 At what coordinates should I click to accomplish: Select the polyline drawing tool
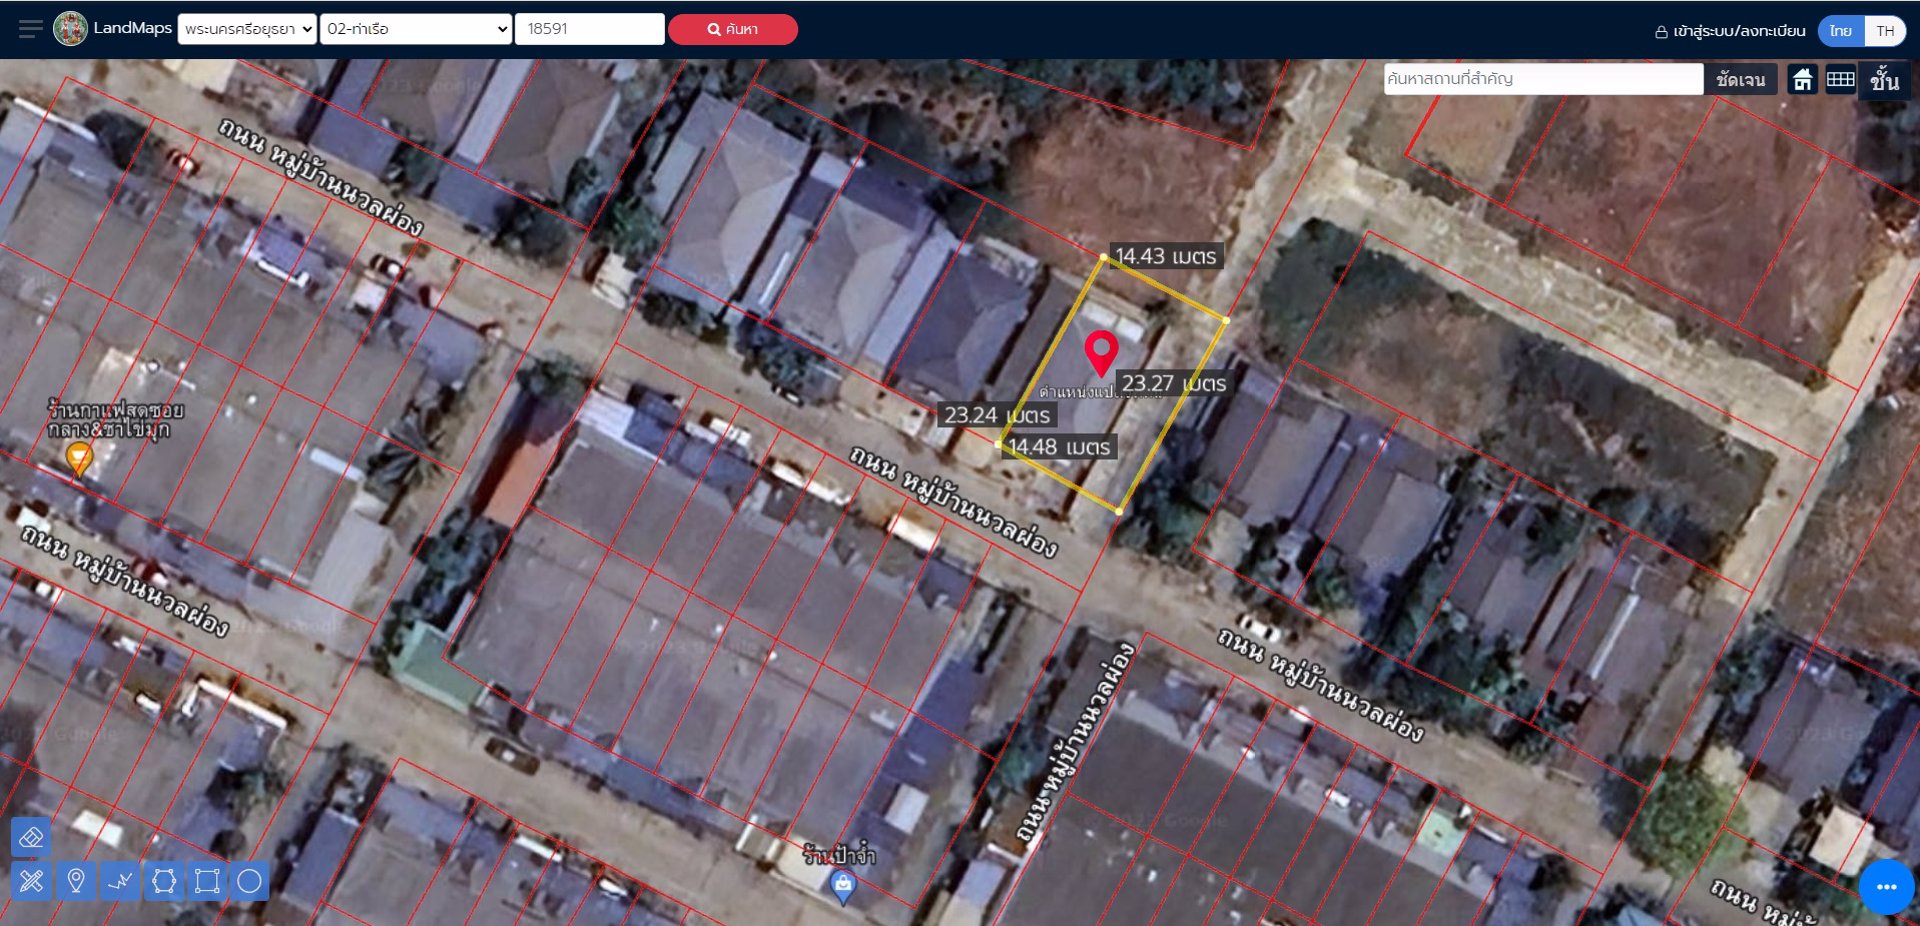(x=120, y=881)
